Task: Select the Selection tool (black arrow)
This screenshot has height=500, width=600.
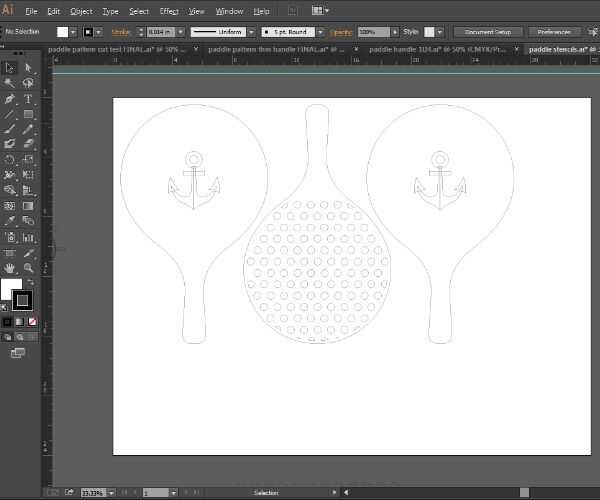Action: 9,67
